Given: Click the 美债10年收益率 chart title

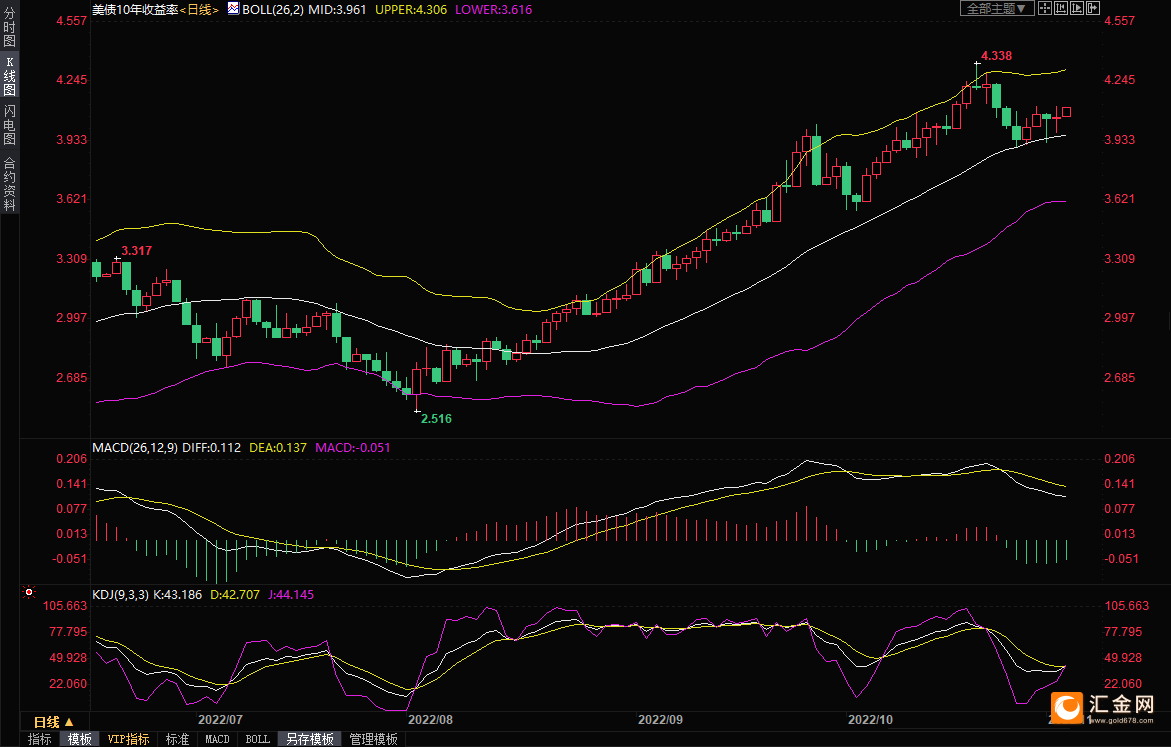Looking at the screenshot, I should (135, 10).
